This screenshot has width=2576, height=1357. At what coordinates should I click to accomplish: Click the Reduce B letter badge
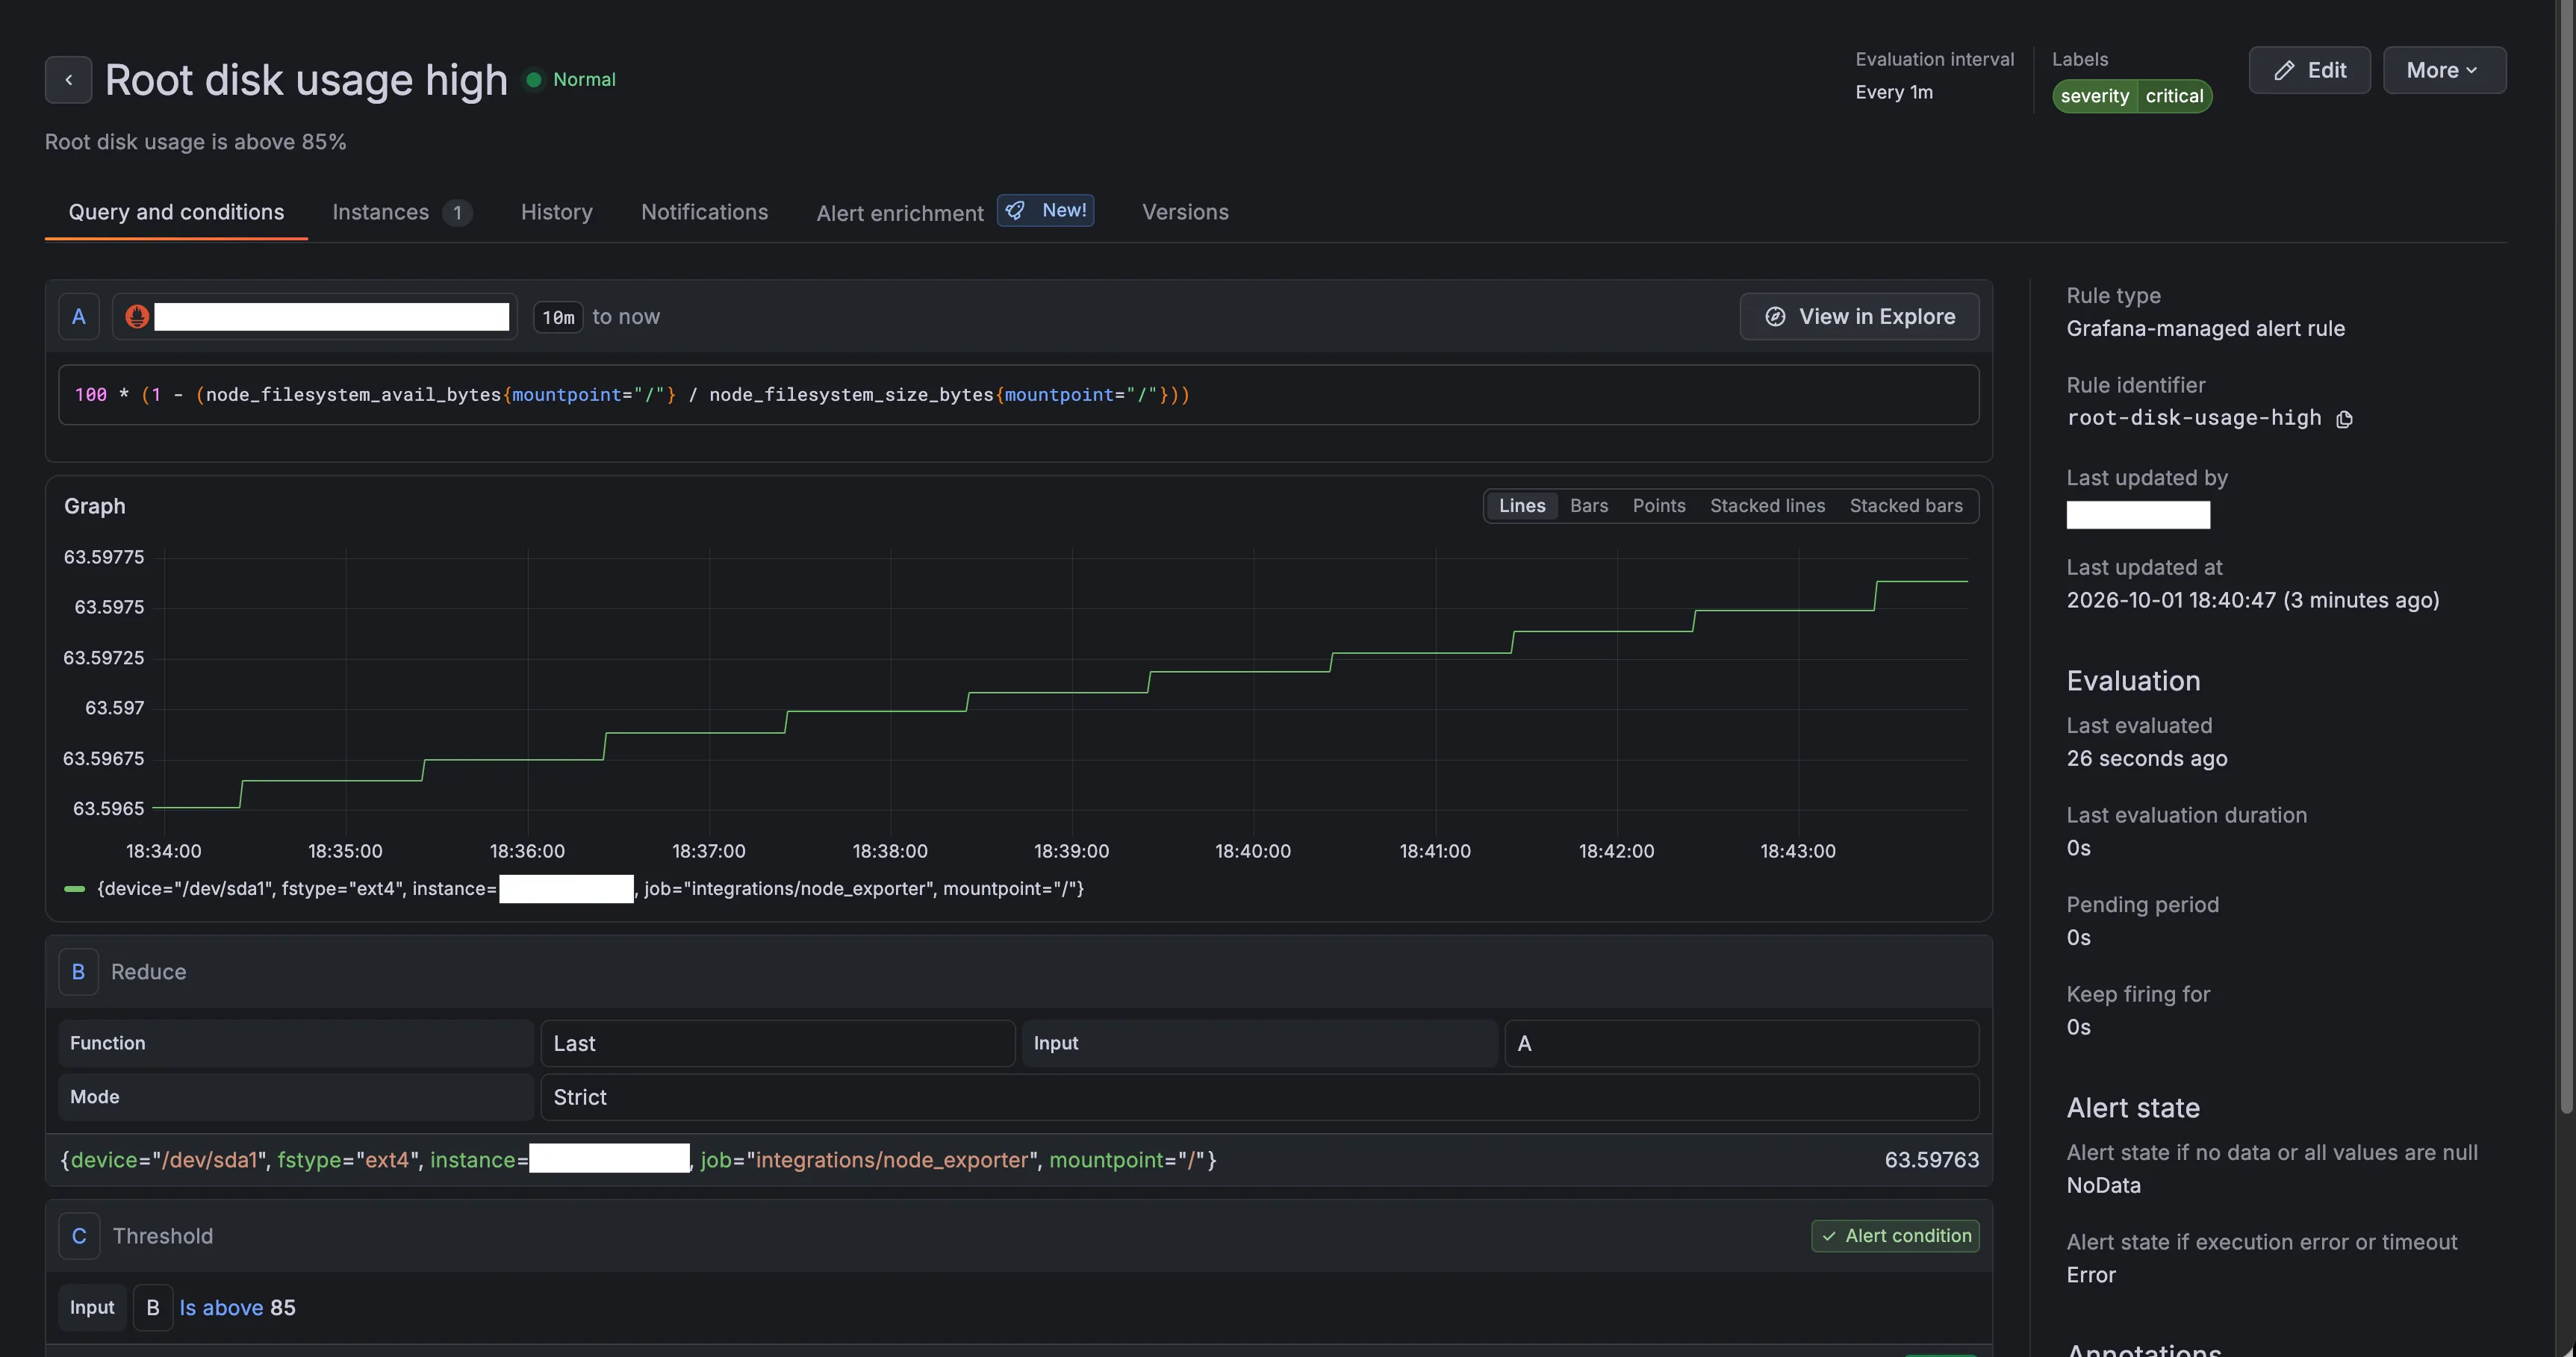click(x=79, y=972)
